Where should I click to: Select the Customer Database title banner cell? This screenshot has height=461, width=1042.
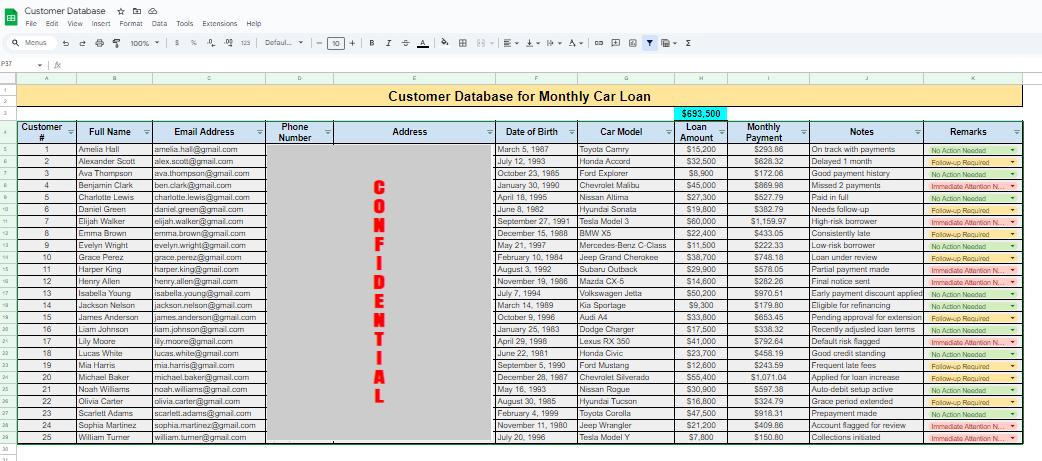(520, 96)
